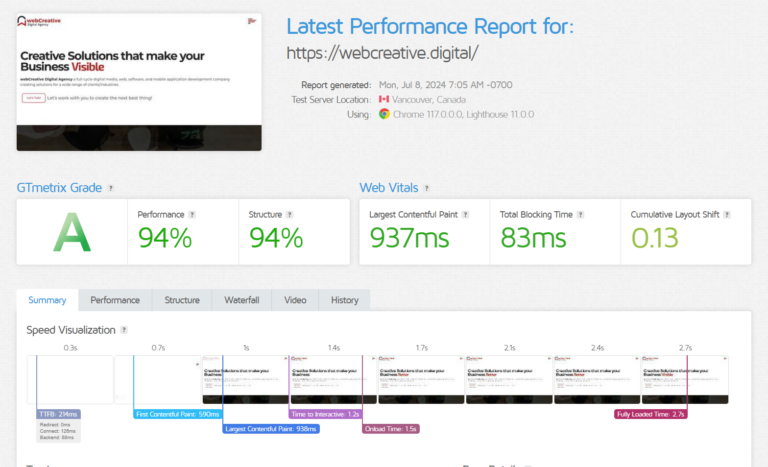Click Fully Loaded Time 2.7s marker

click(651, 413)
